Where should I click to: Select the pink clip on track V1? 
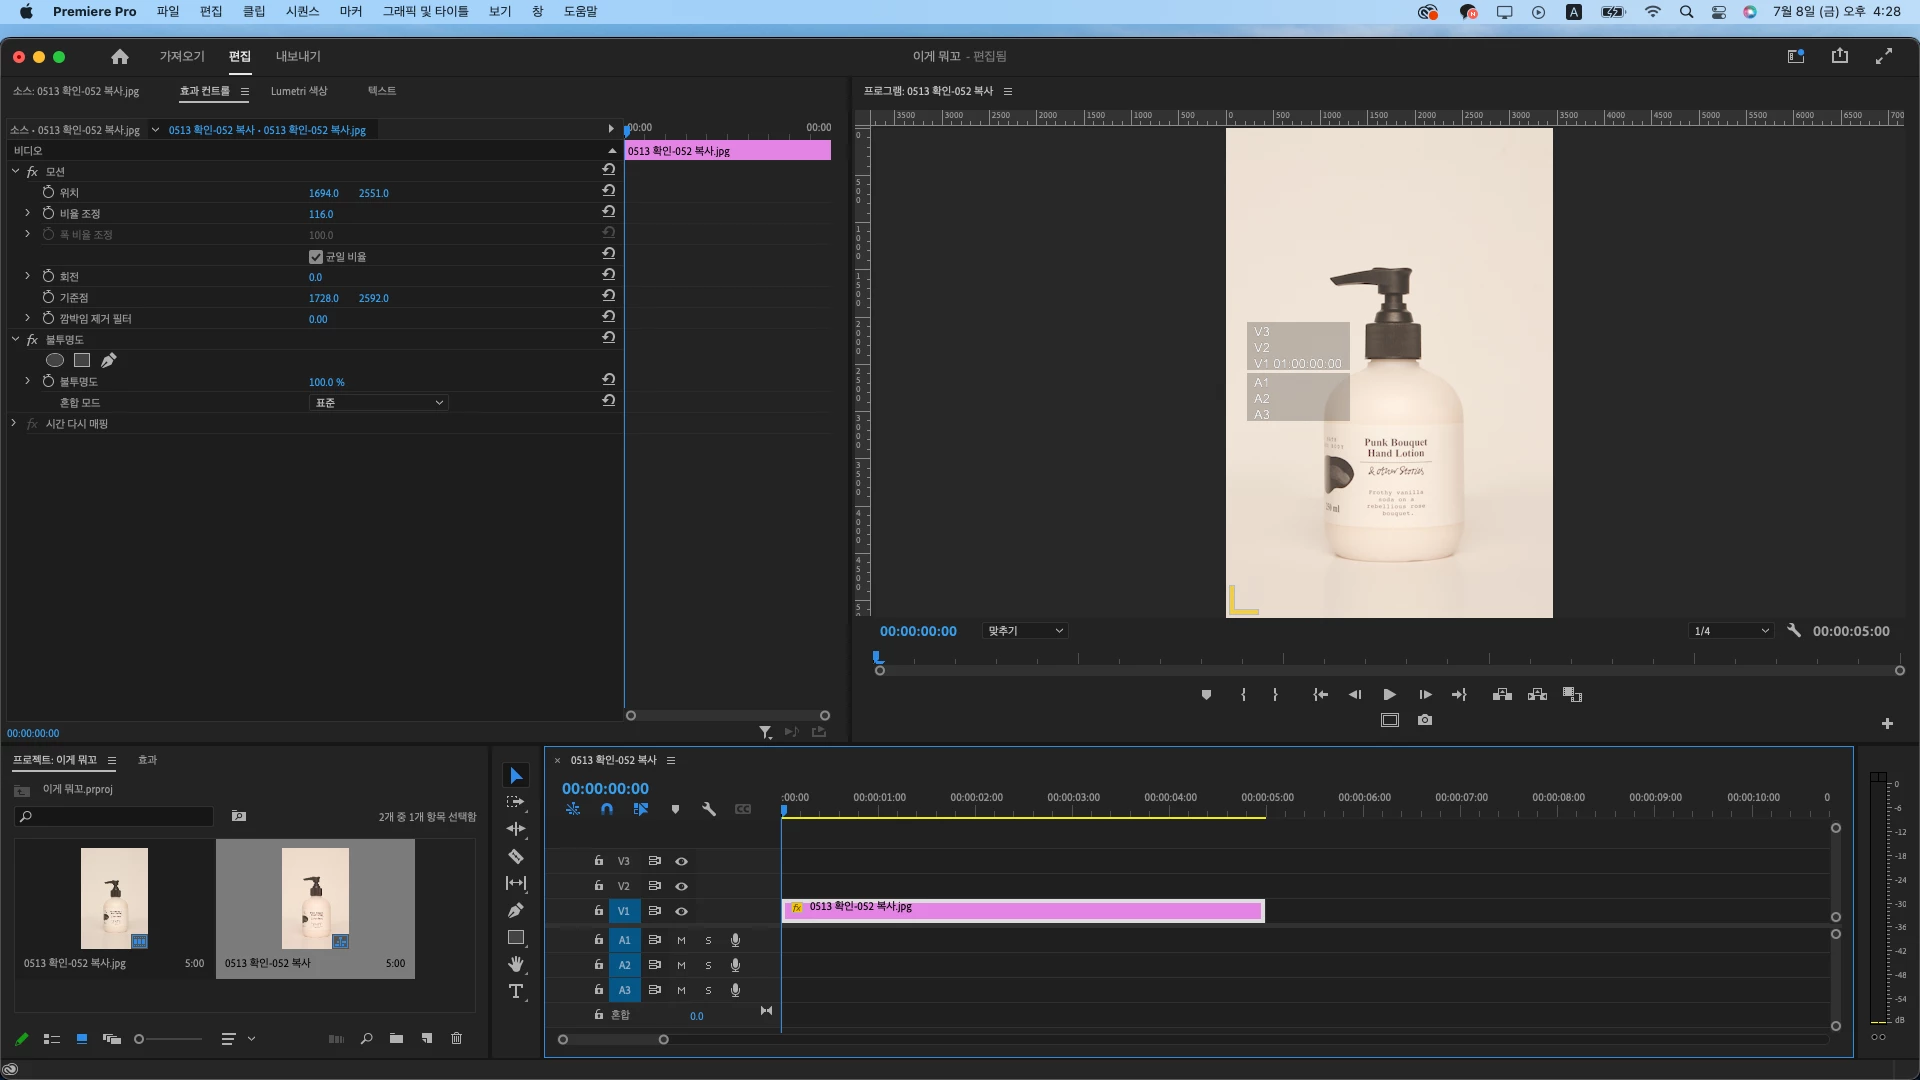(1023, 910)
